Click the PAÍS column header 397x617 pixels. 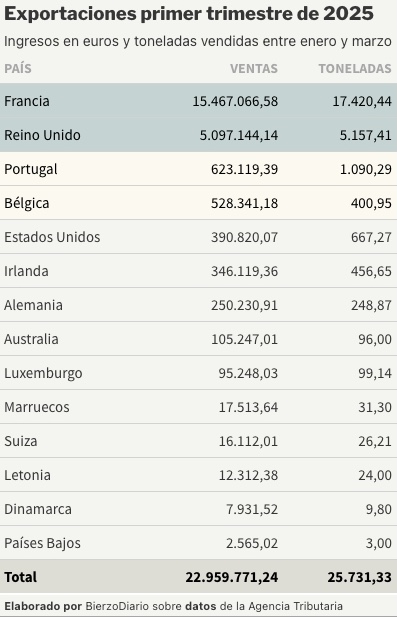coord(18,68)
